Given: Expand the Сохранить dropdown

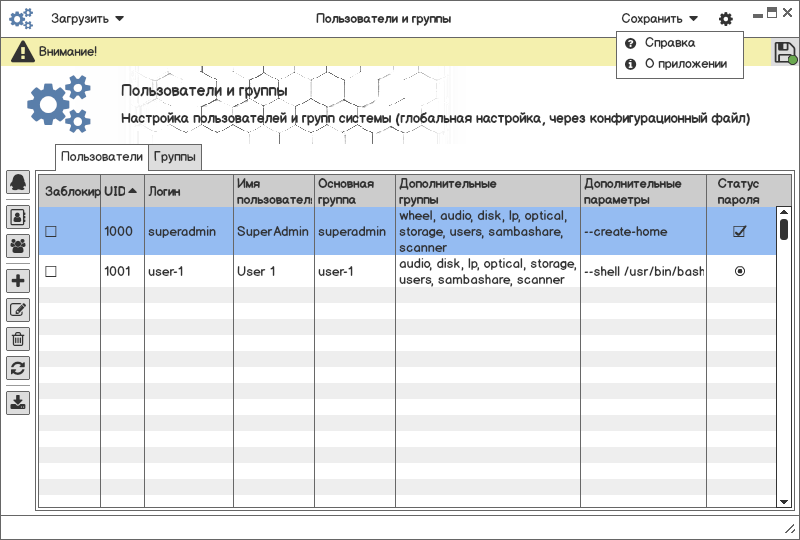Looking at the screenshot, I should tap(659, 18).
